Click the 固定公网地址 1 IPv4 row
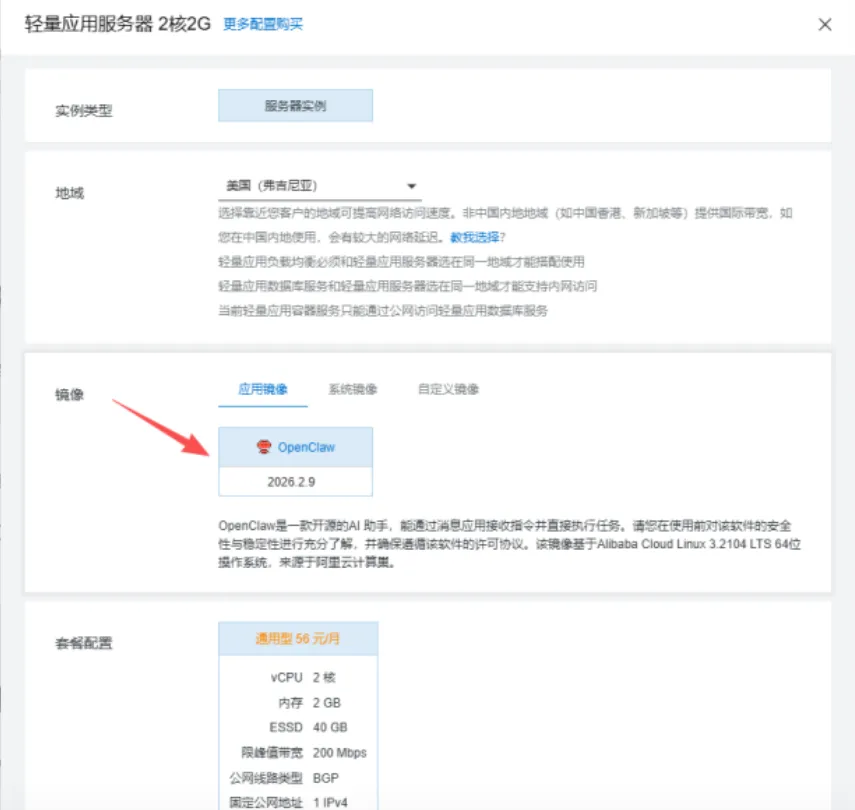Image resolution: width=855 pixels, height=810 pixels. click(288, 802)
